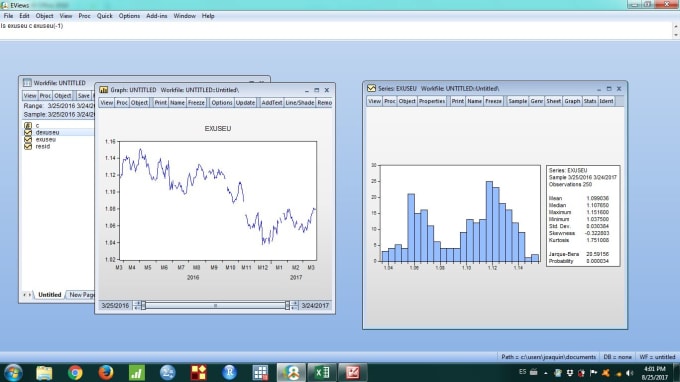This screenshot has width=680, height=382.
Task: Open the File menu
Action: click(8, 16)
